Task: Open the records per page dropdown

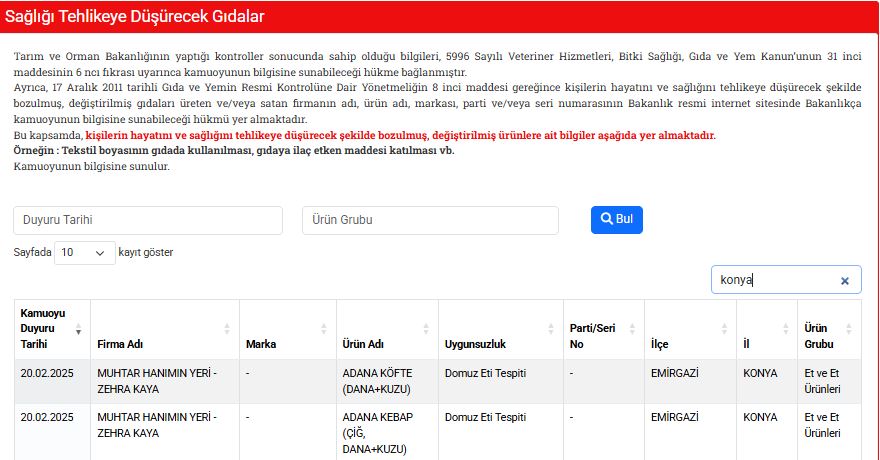Action: click(85, 252)
